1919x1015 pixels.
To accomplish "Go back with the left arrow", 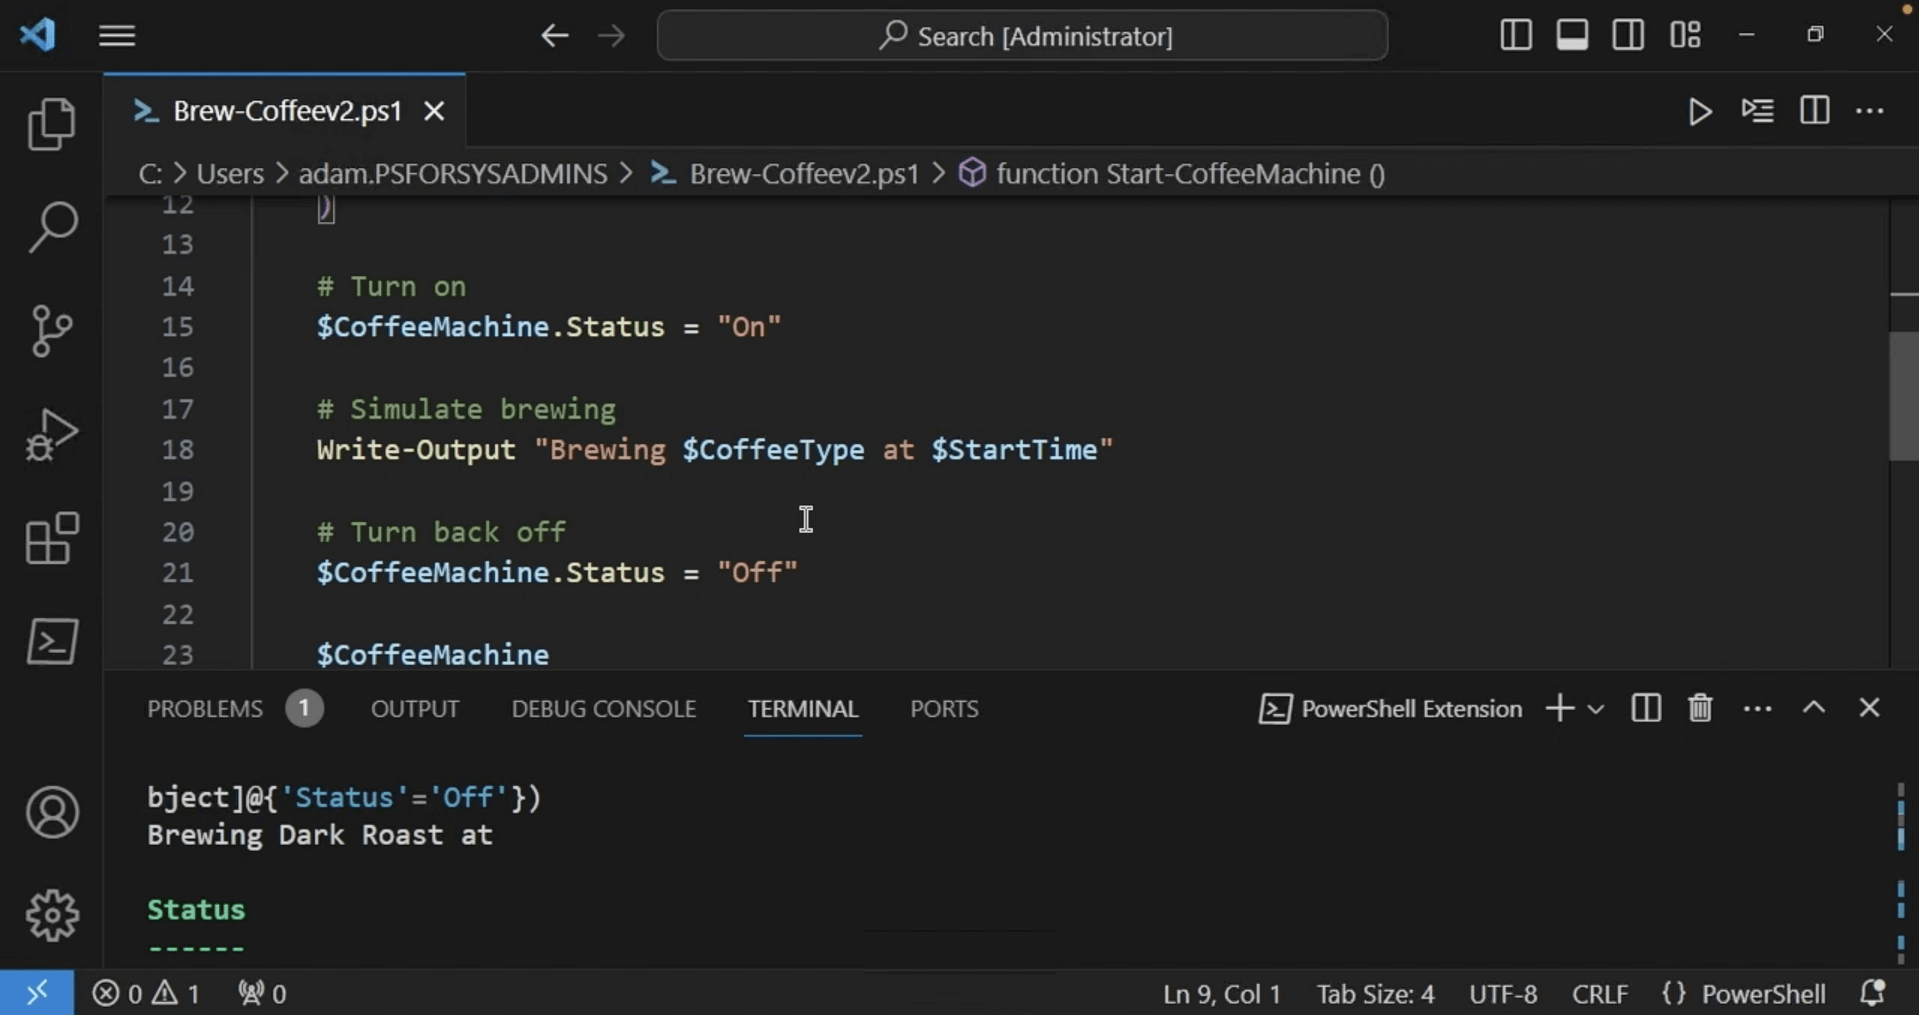I will point(555,36).
